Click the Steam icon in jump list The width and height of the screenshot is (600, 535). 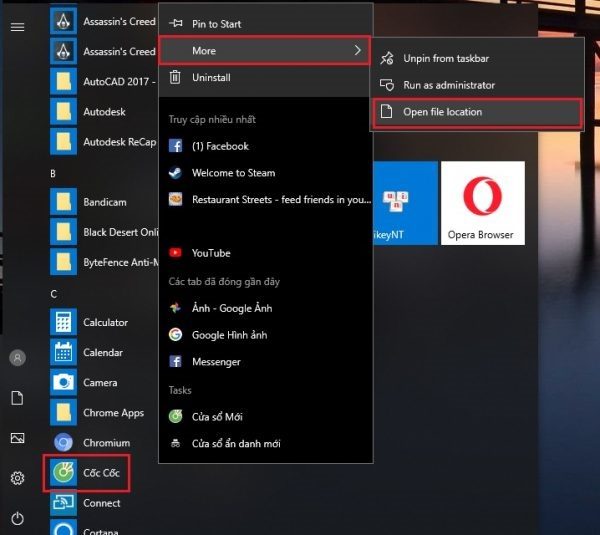tap(176, 173)
